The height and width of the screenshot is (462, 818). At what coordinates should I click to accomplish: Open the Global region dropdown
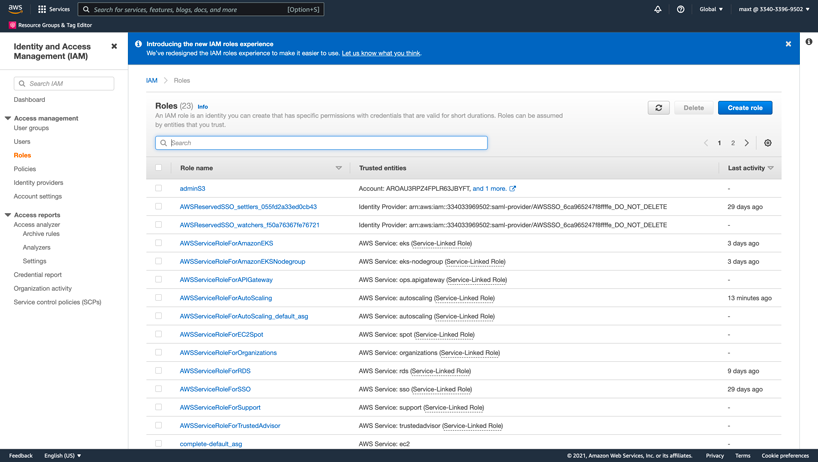coord(711,9)
